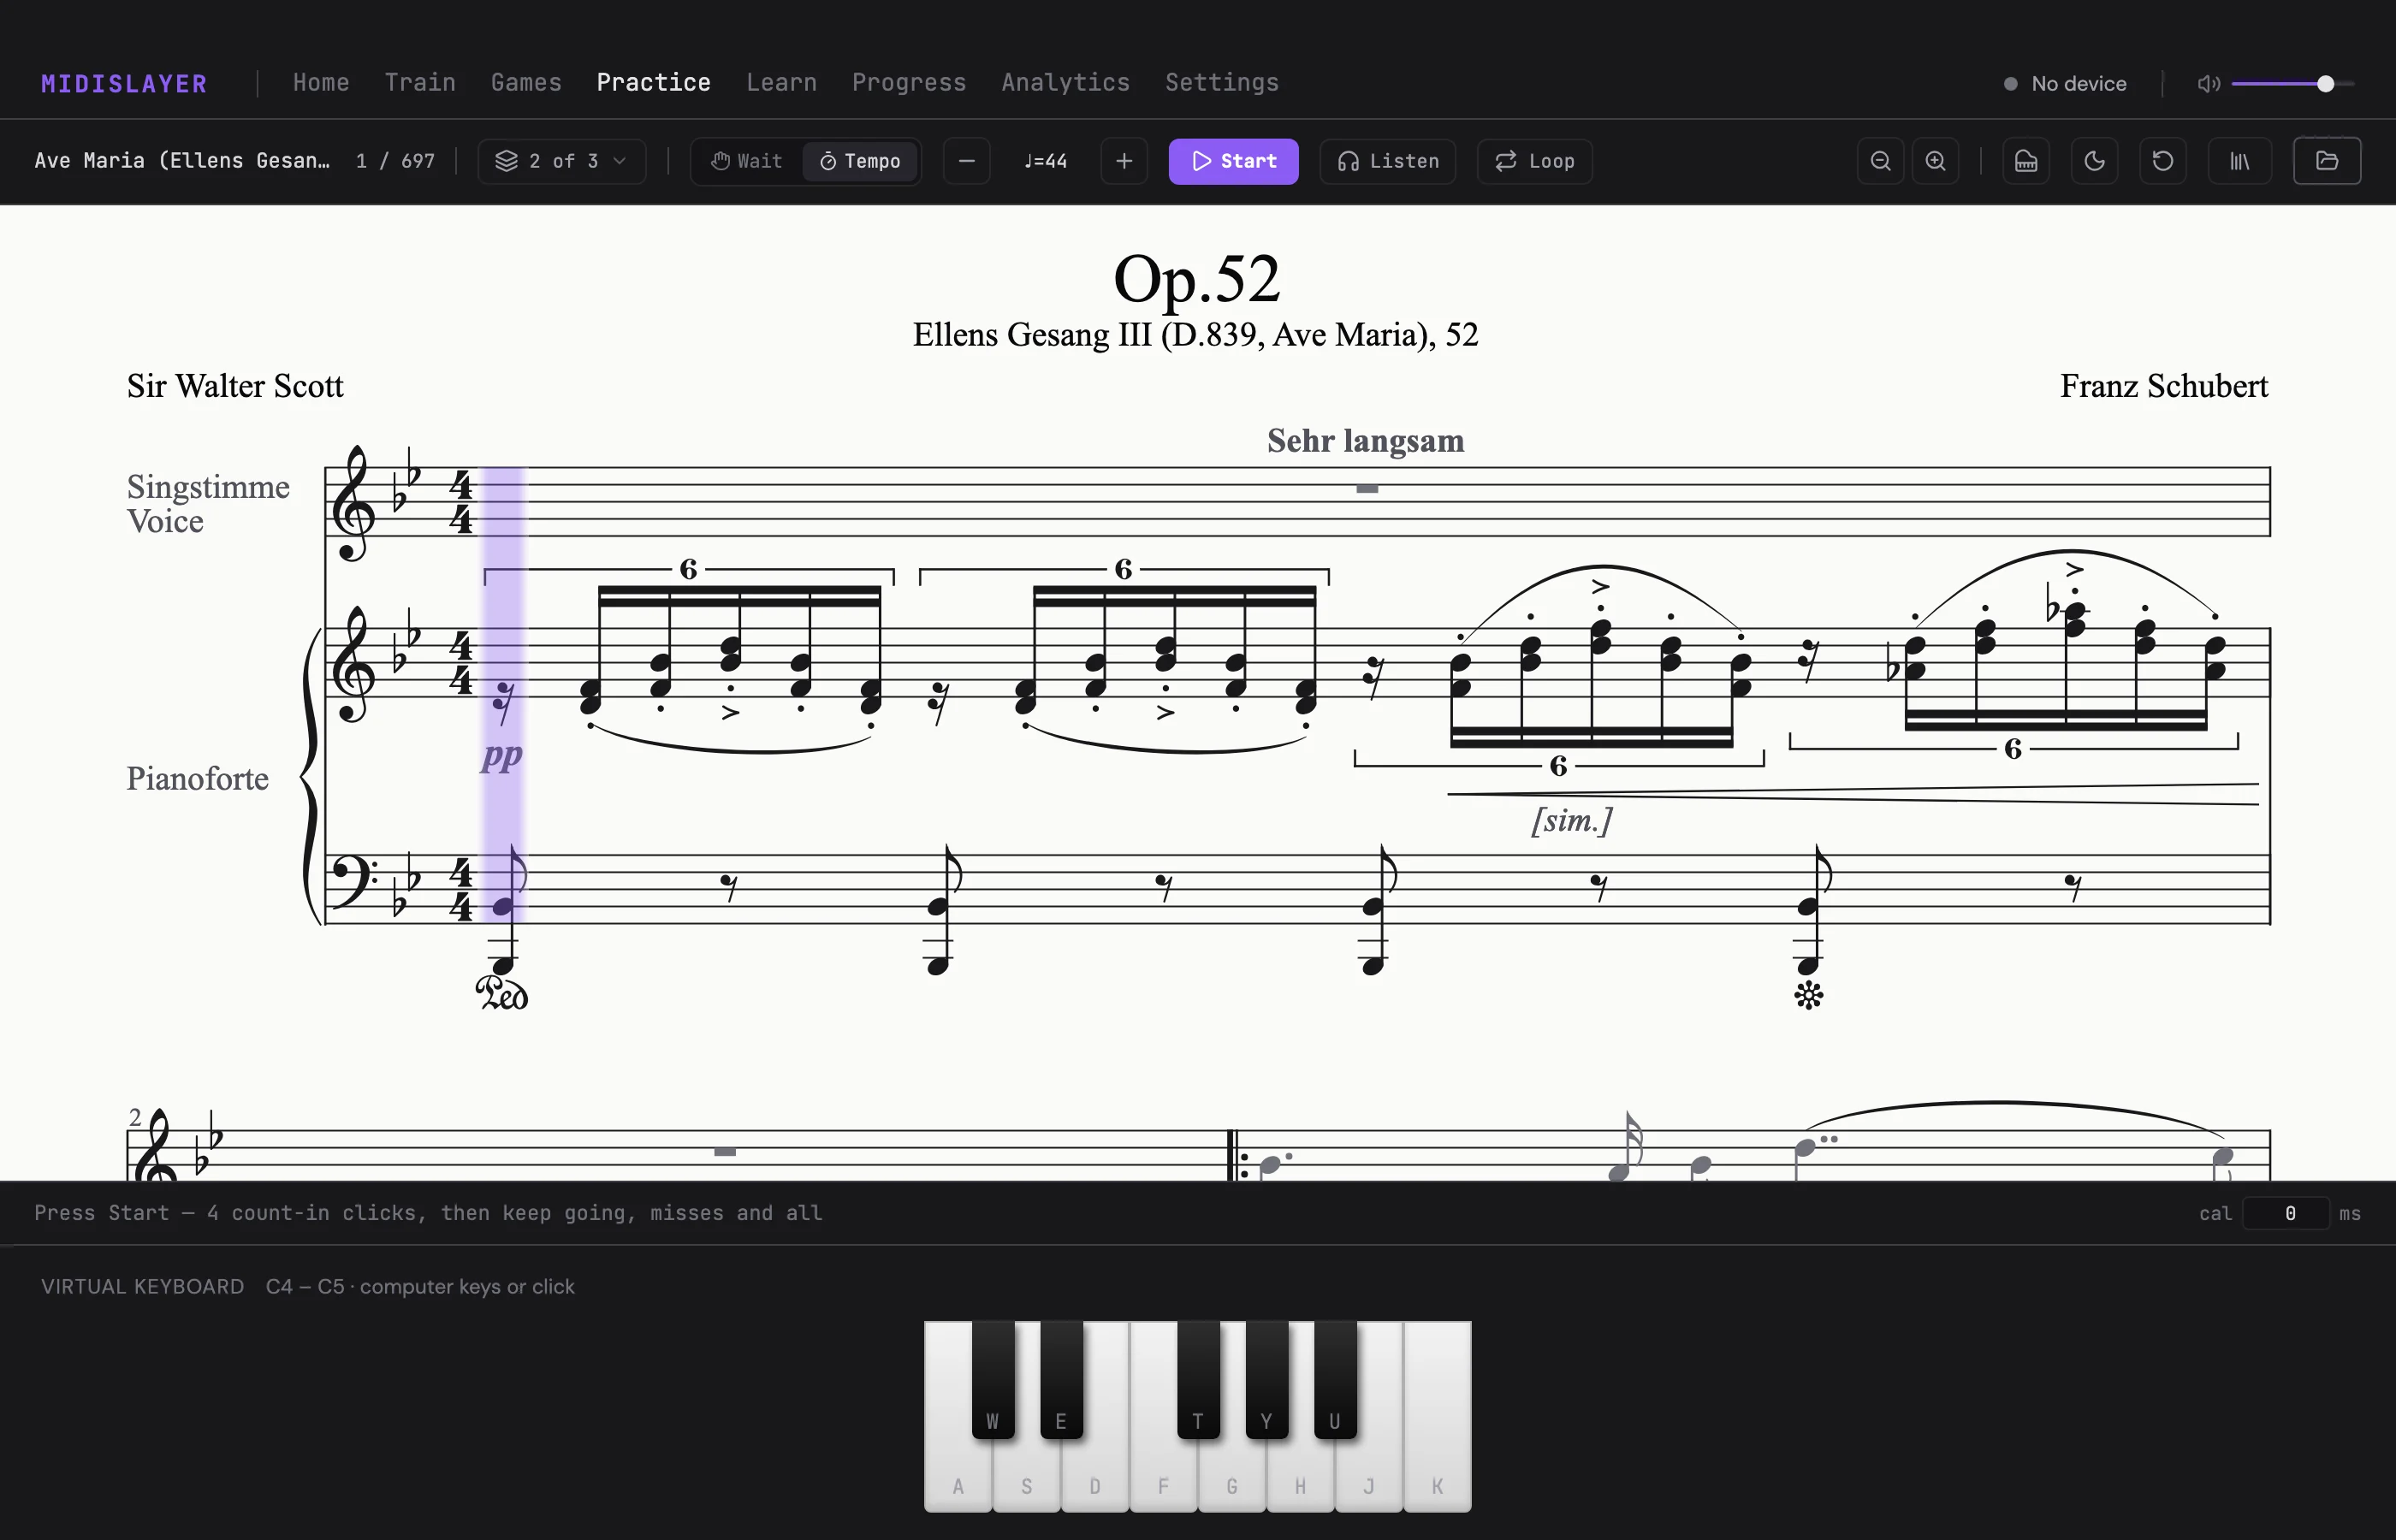
Task: Go to the Home tab
Action: pos(321,82)
